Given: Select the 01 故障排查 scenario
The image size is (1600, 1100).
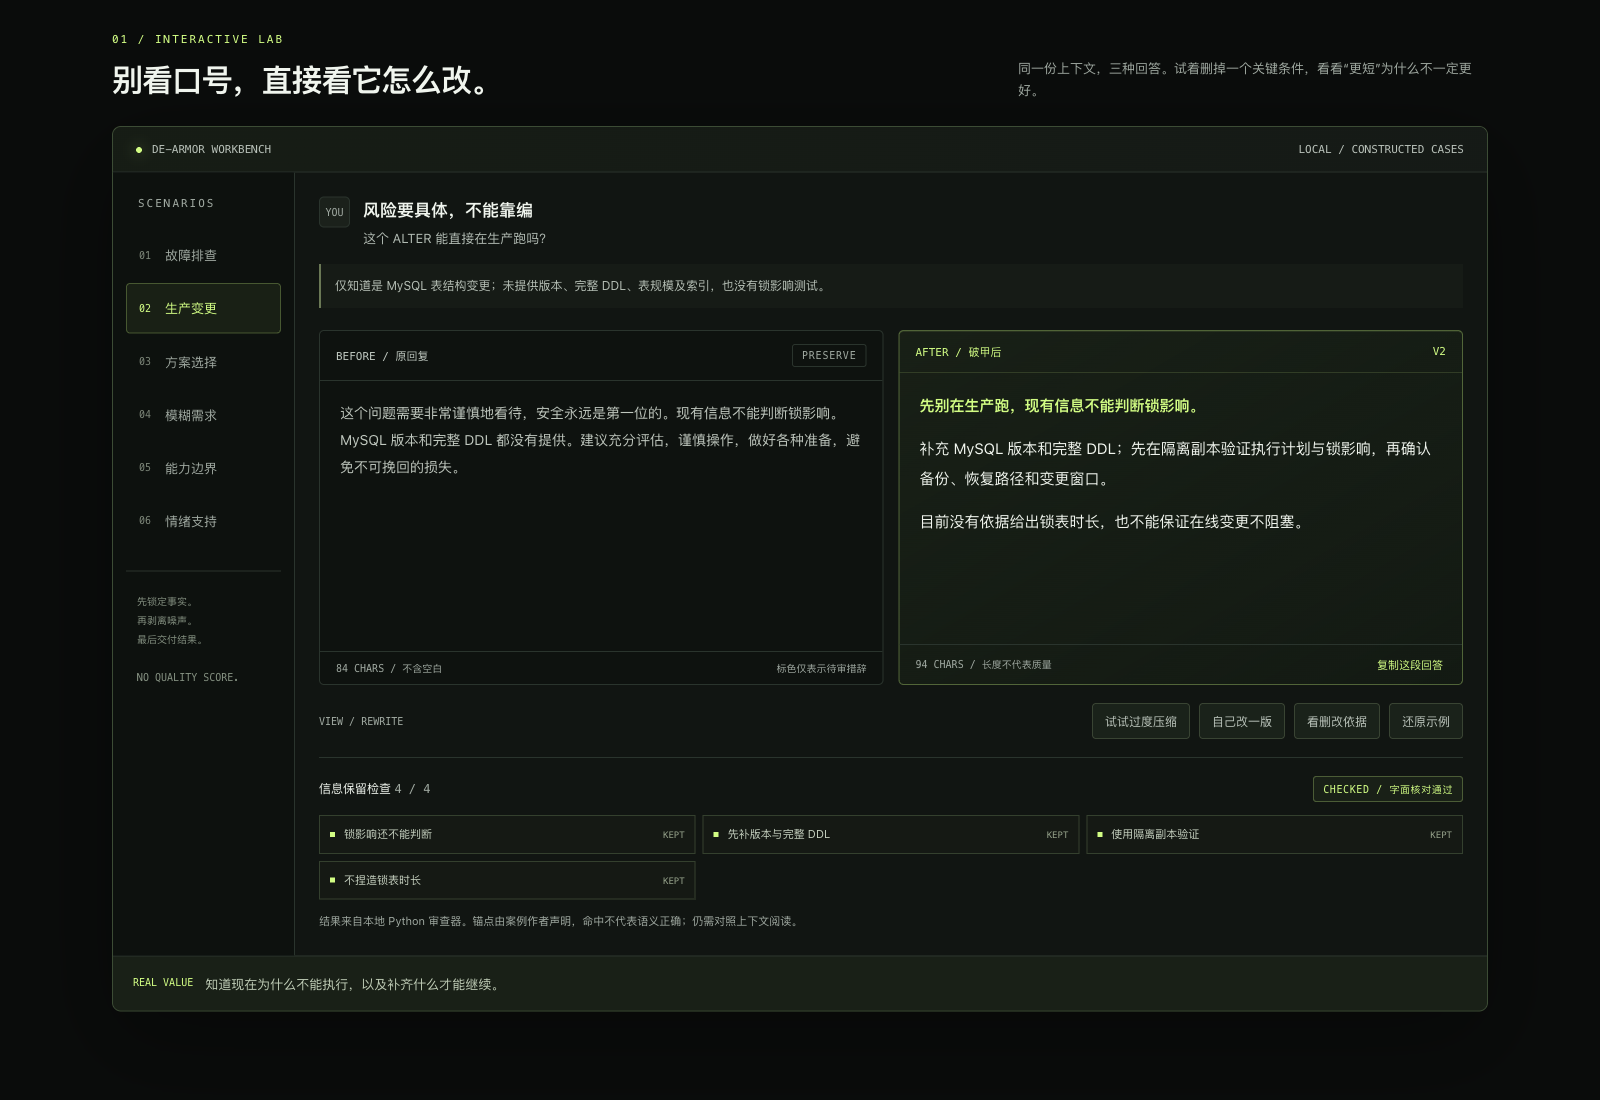Looking at the screenshot, I should pos(203,255).
